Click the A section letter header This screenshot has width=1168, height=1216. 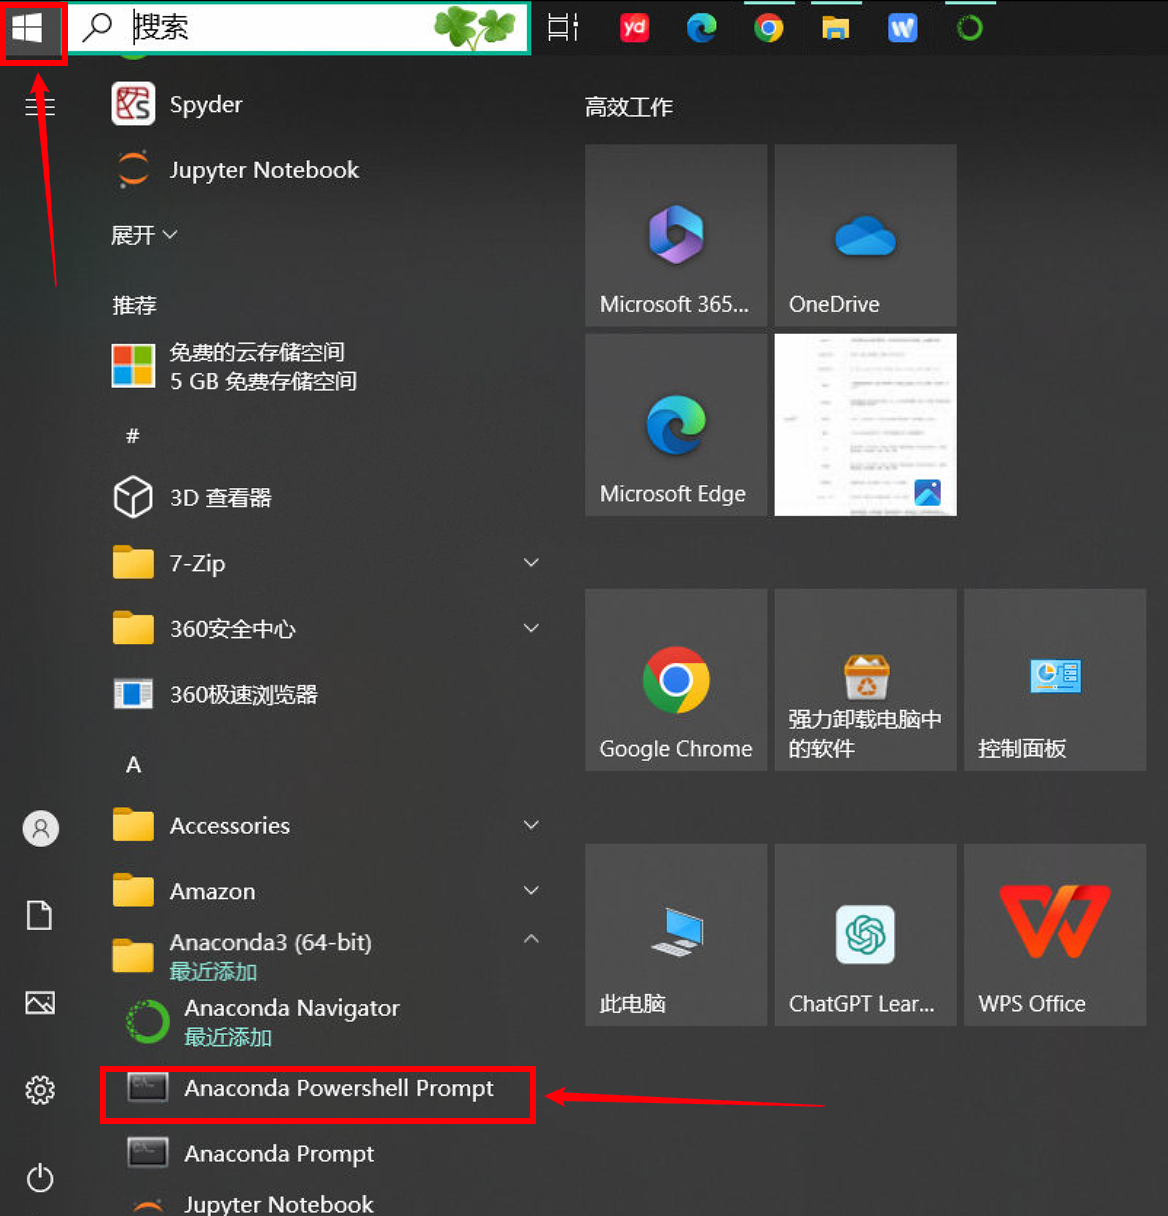click(133, 765)
